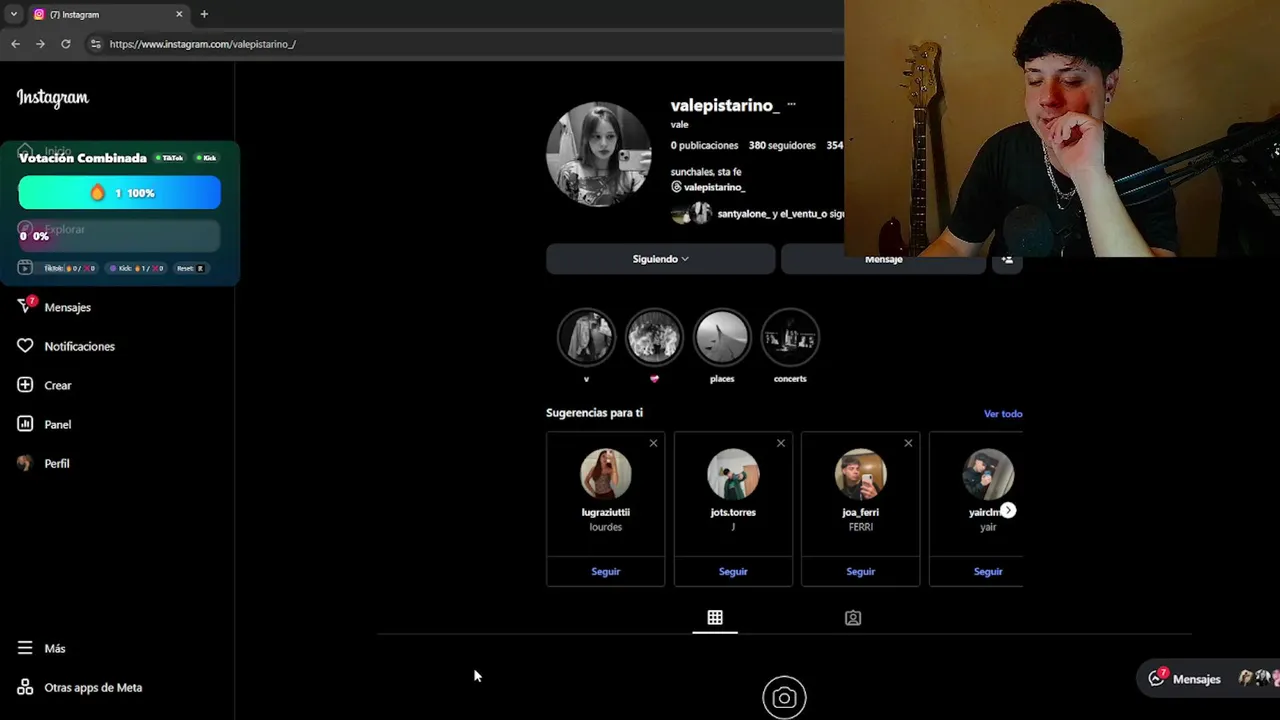This screenshot has width=1280, height=720.
Task: Click the Otras apps de Meta icon
Action: pos(25,687)
